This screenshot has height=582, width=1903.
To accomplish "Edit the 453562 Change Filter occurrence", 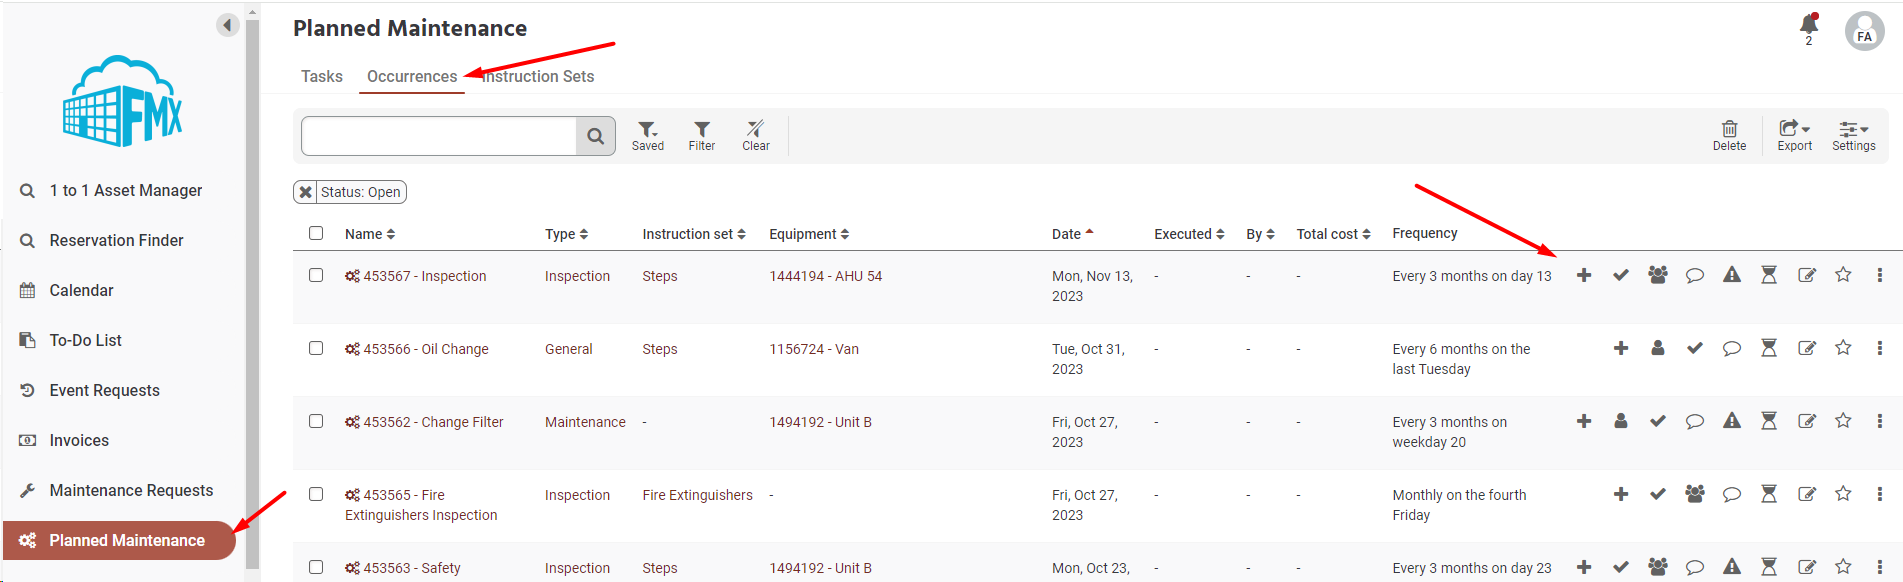I will tap(1807, 421).
